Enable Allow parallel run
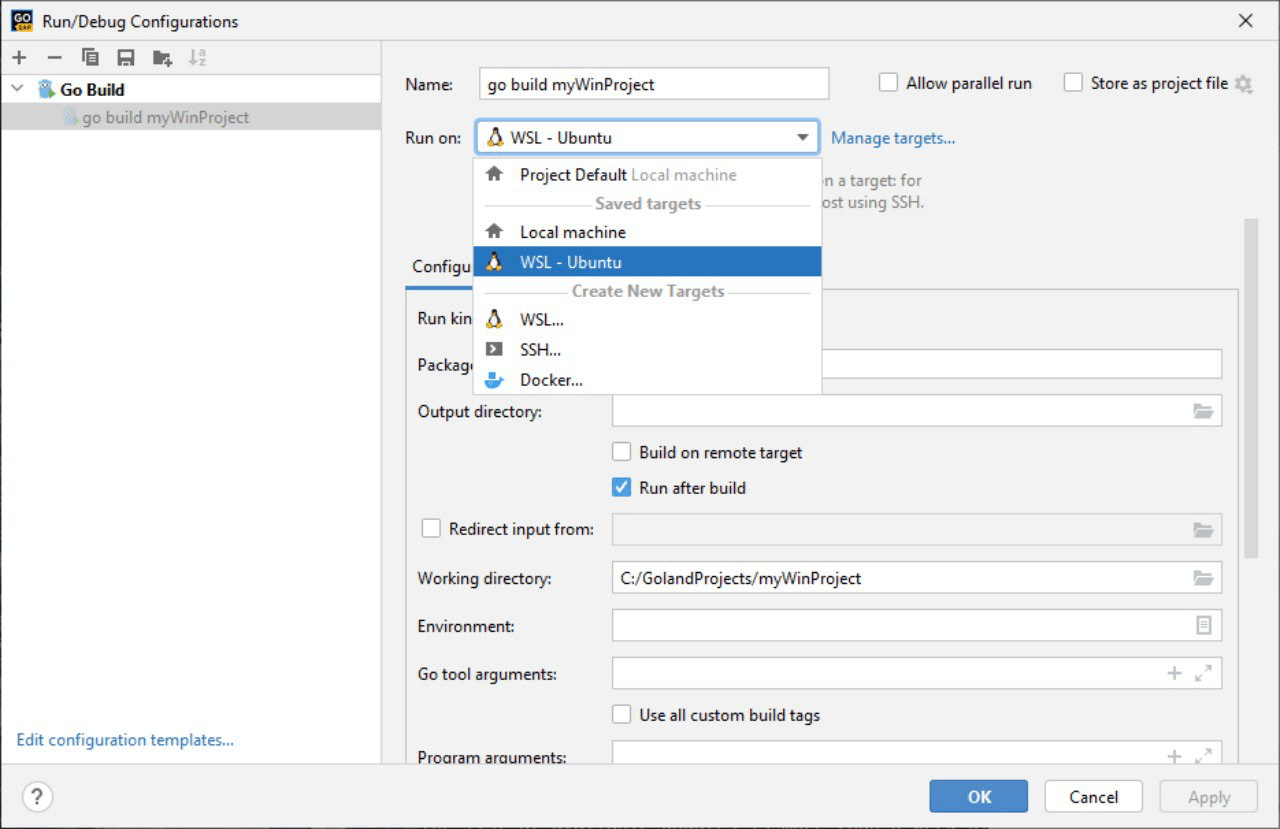 click(888, 82)
